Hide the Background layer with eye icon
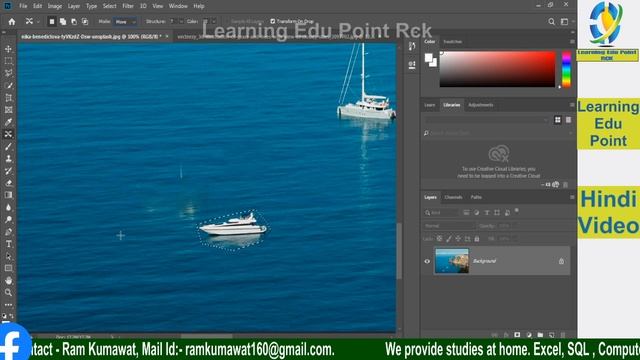640x360 pixels. (x=427, y=261)
